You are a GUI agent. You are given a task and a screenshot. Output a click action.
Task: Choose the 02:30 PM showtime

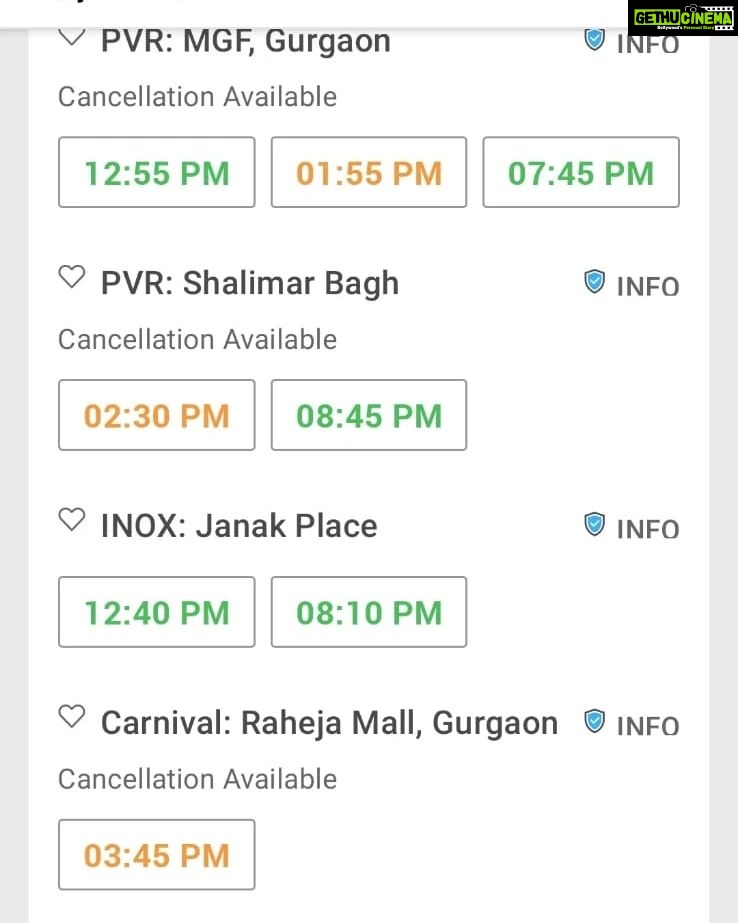pyautogui.click(x=157, y=415)
